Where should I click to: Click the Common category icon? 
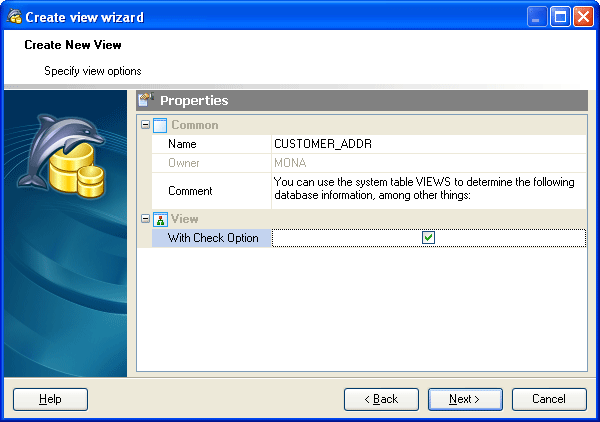point(160,125)
